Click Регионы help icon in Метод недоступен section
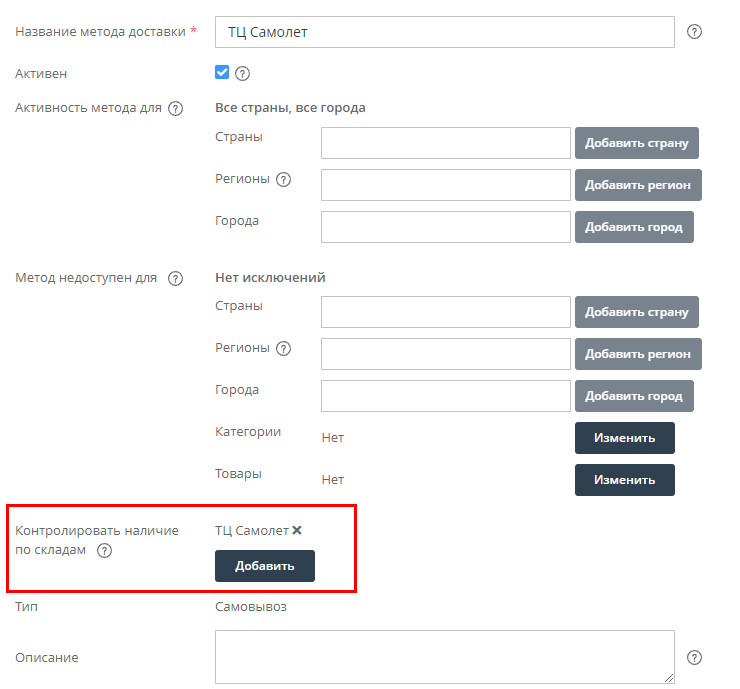Image resolution: width=740 pixels, height=689 pixels. [x=283, y=349]
